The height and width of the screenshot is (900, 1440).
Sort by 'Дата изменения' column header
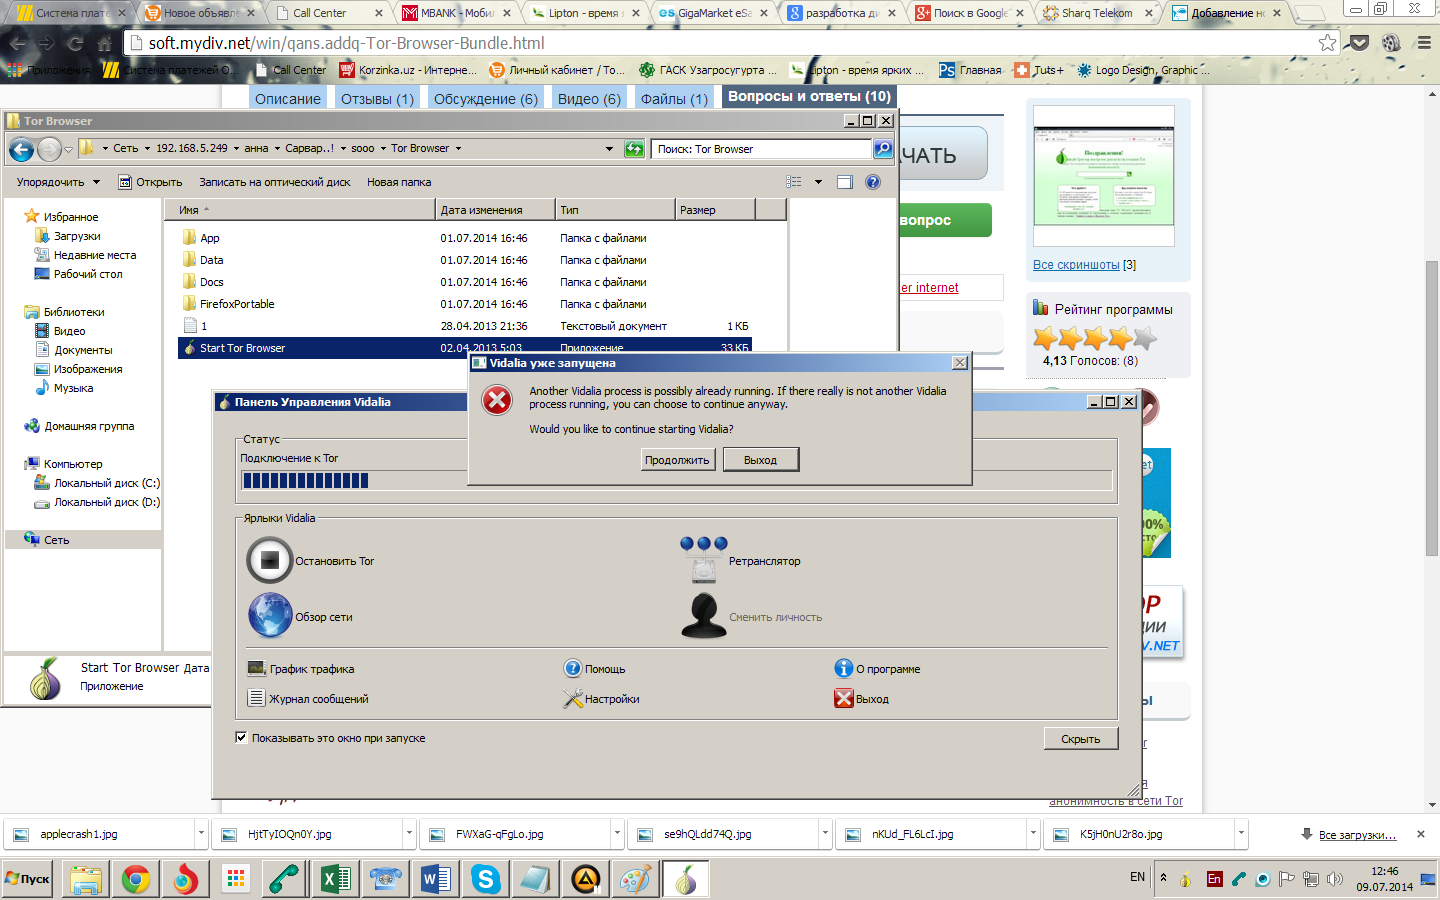pos(495,210)
